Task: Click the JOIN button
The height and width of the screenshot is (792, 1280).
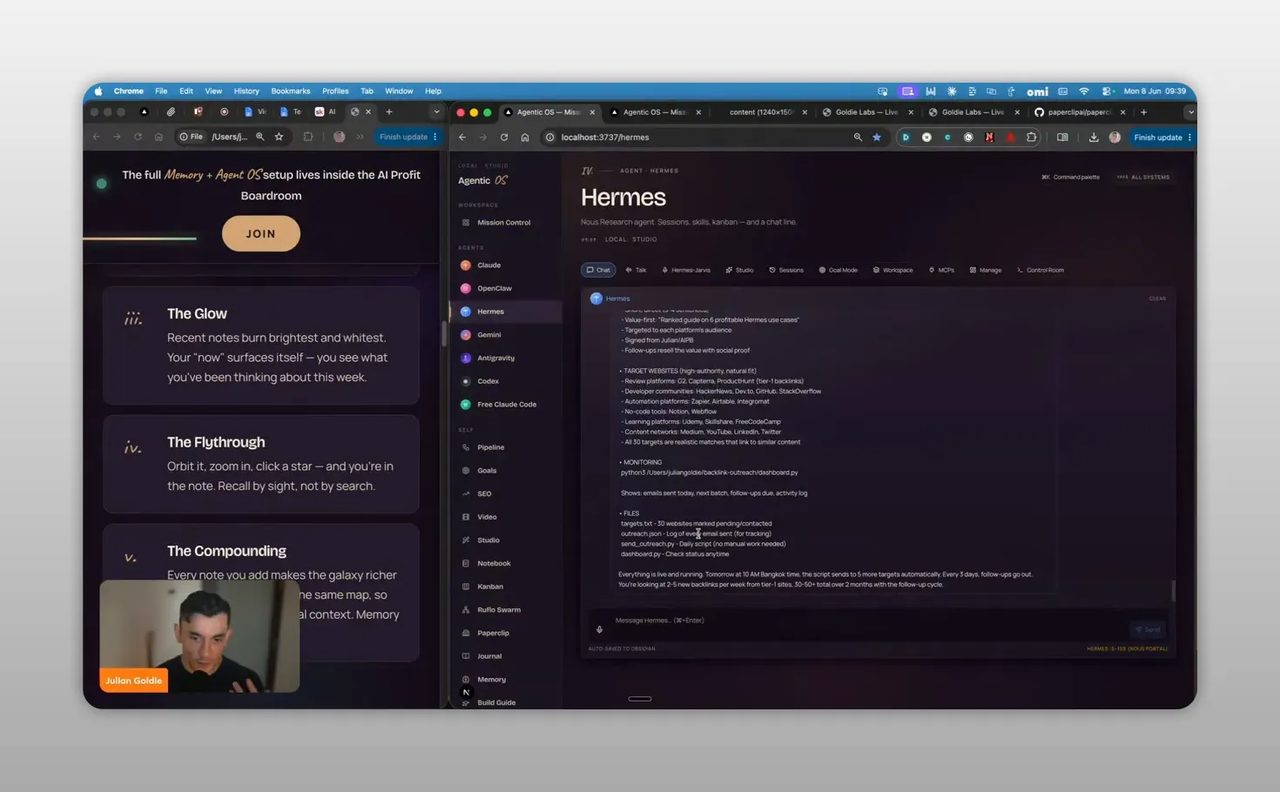Action: (x=261, y=233)
